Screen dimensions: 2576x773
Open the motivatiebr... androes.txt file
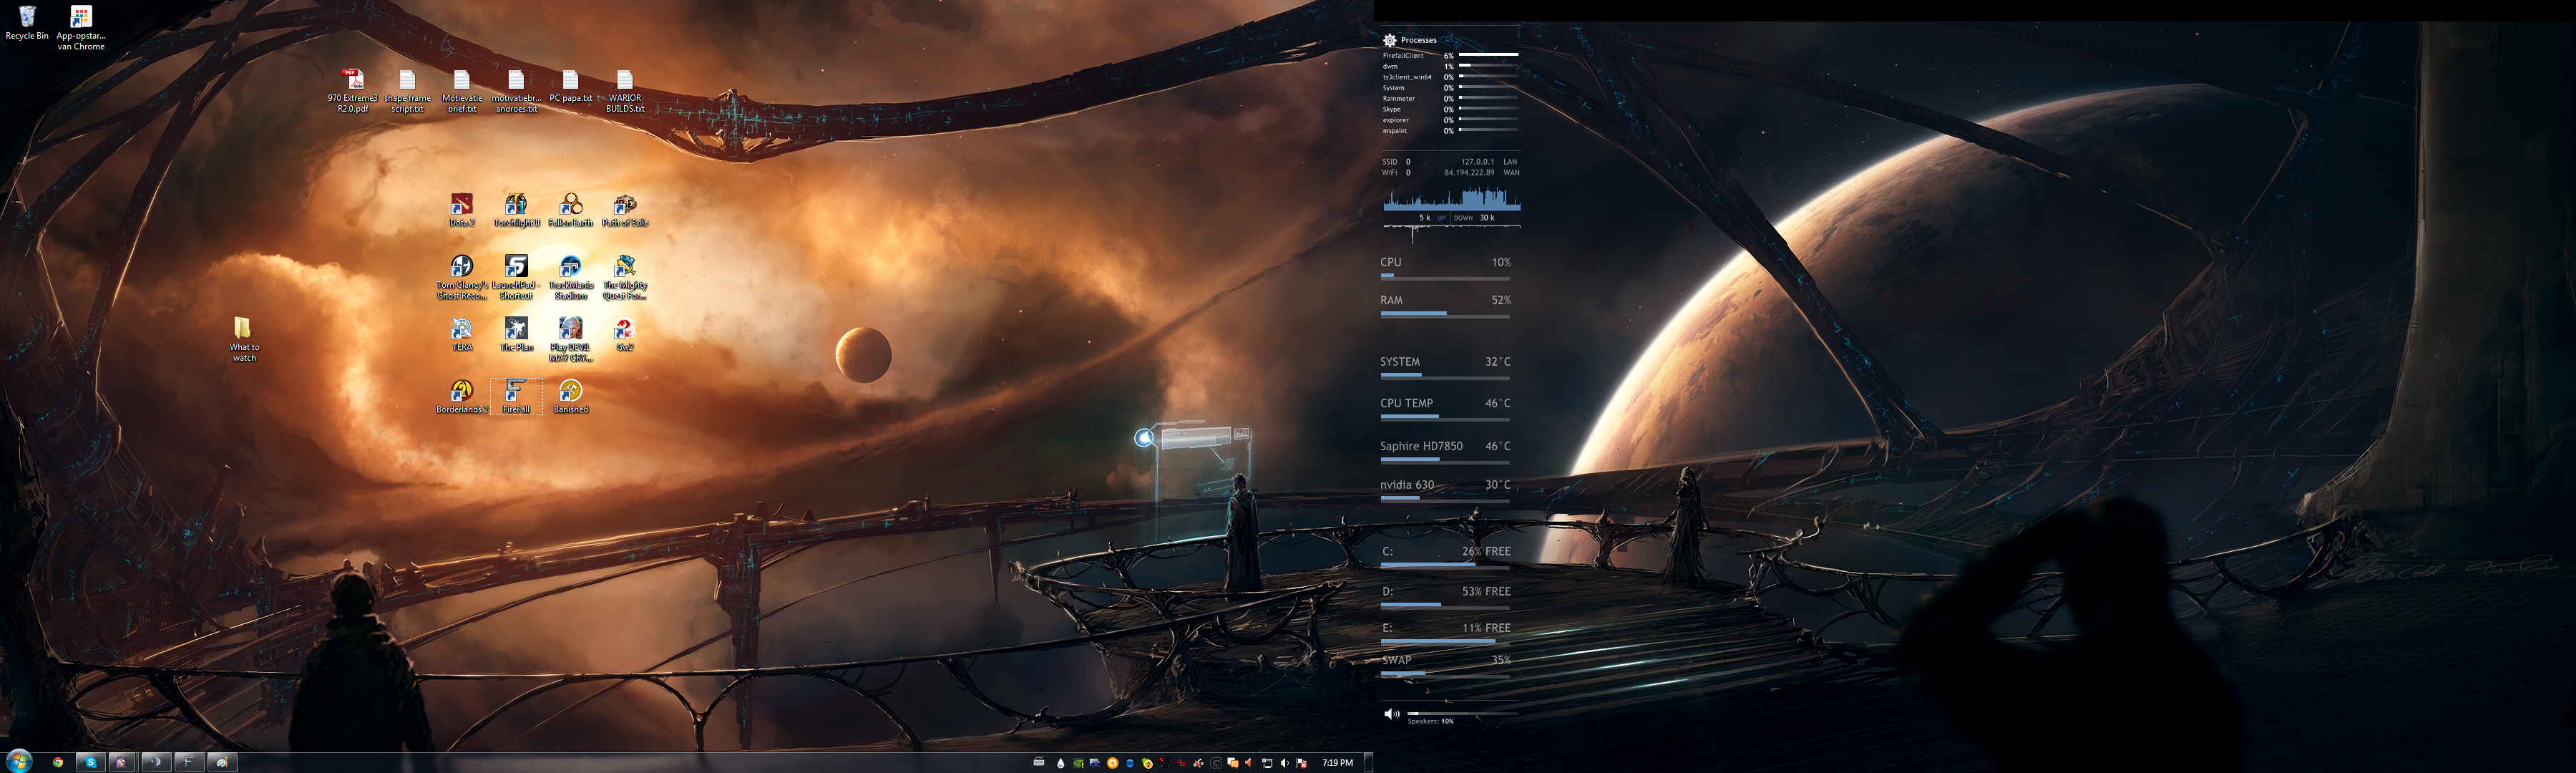(516, 91)
